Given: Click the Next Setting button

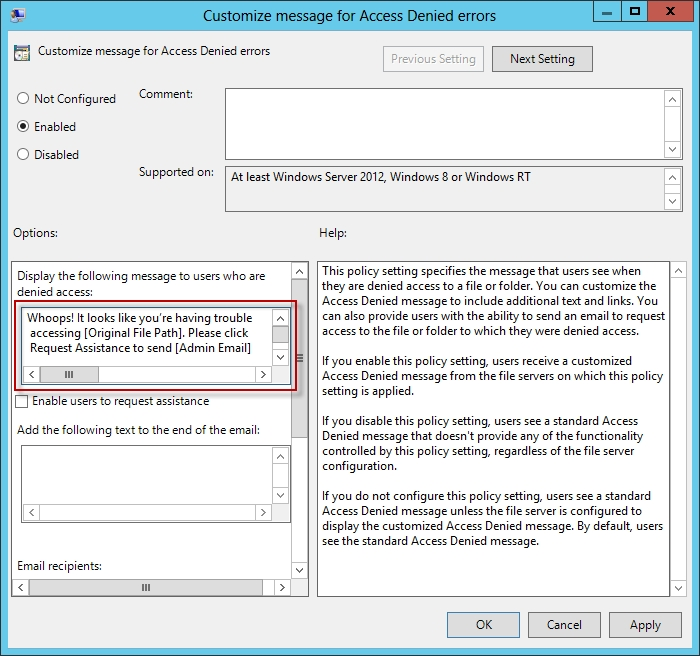Looking at the screenshot, I should [x=542, y=59].
